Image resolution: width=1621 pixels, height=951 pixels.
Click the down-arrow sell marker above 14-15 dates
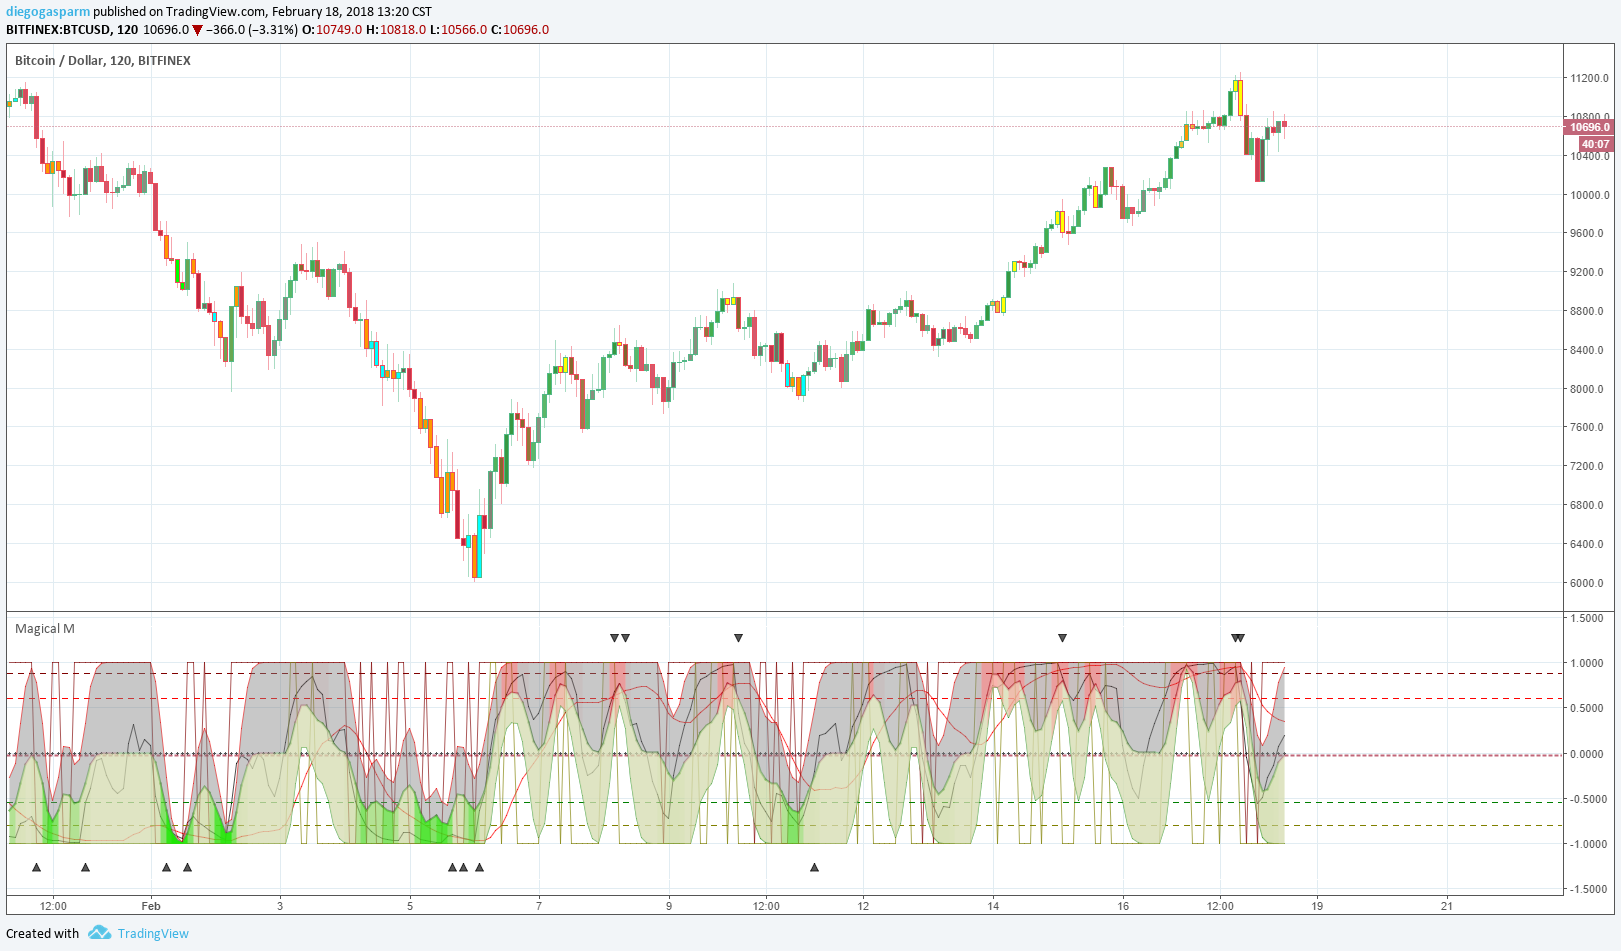click(1062, 638)
